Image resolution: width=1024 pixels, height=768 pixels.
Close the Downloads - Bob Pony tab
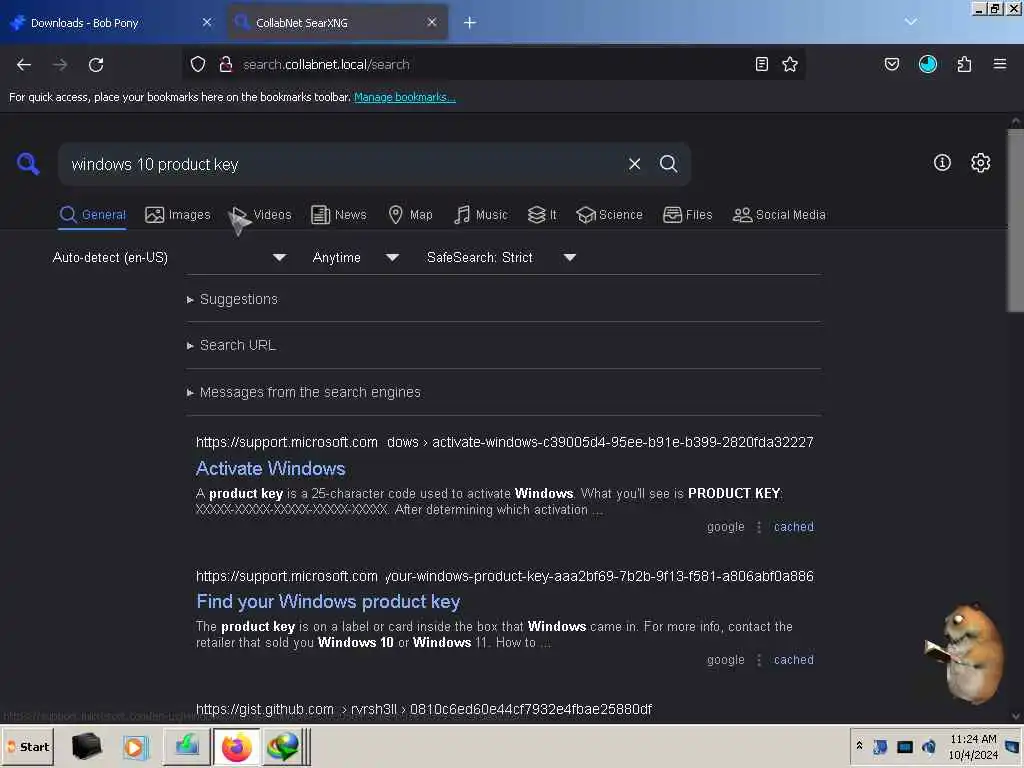click(x=207, y=23)
